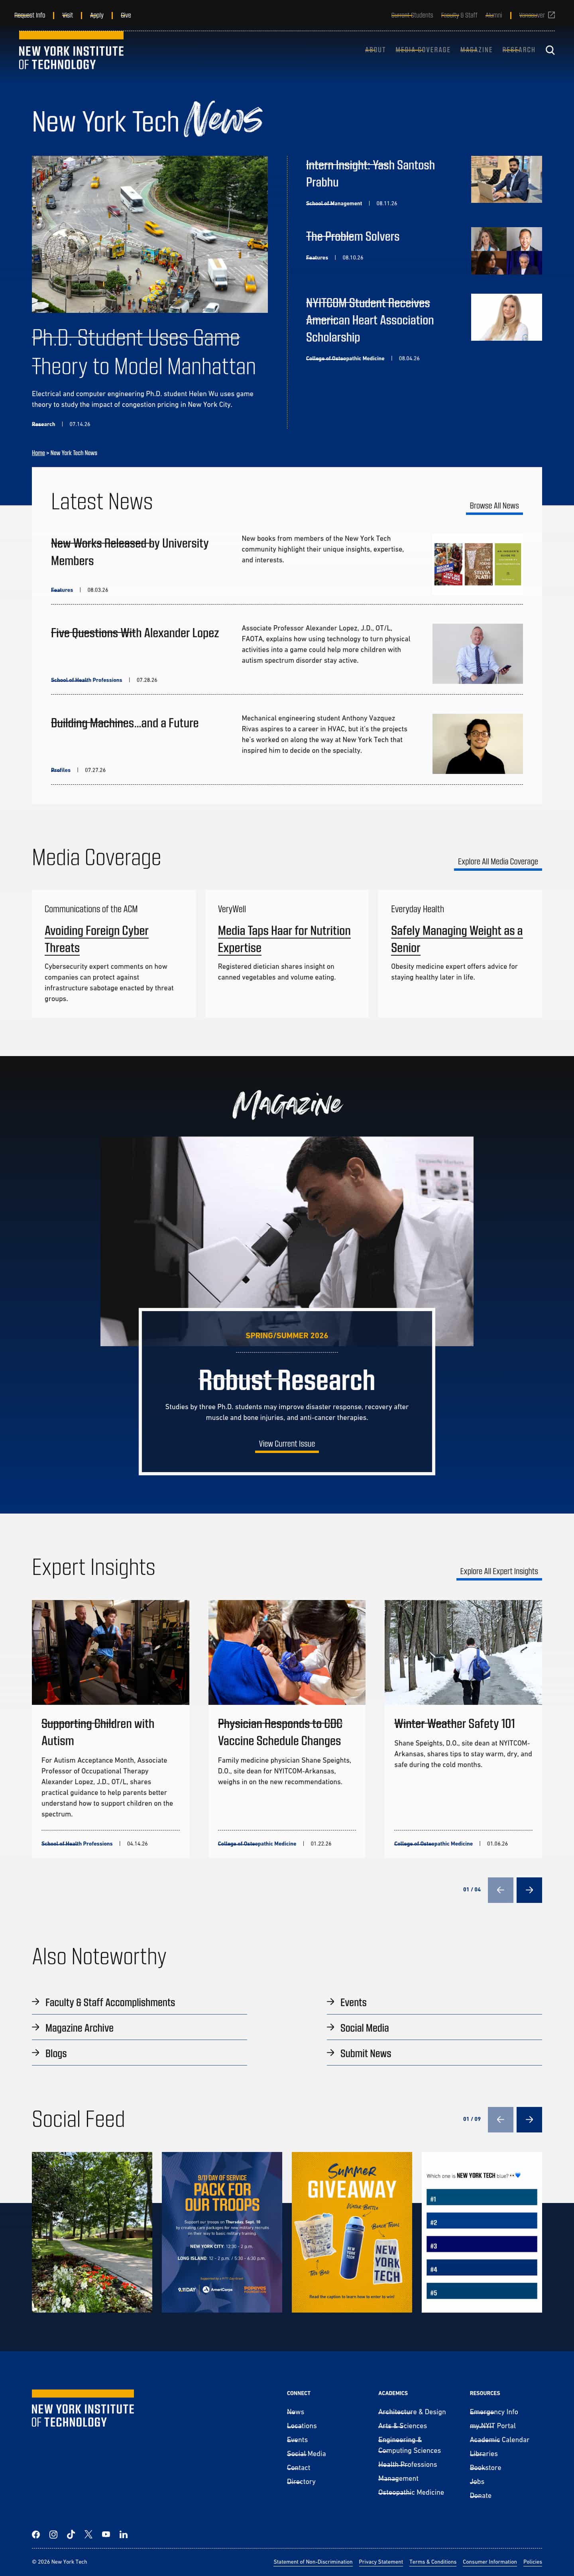Click the arrow beside Magazine Archive
574x2576 pixels.
(x=36, y=2027)
